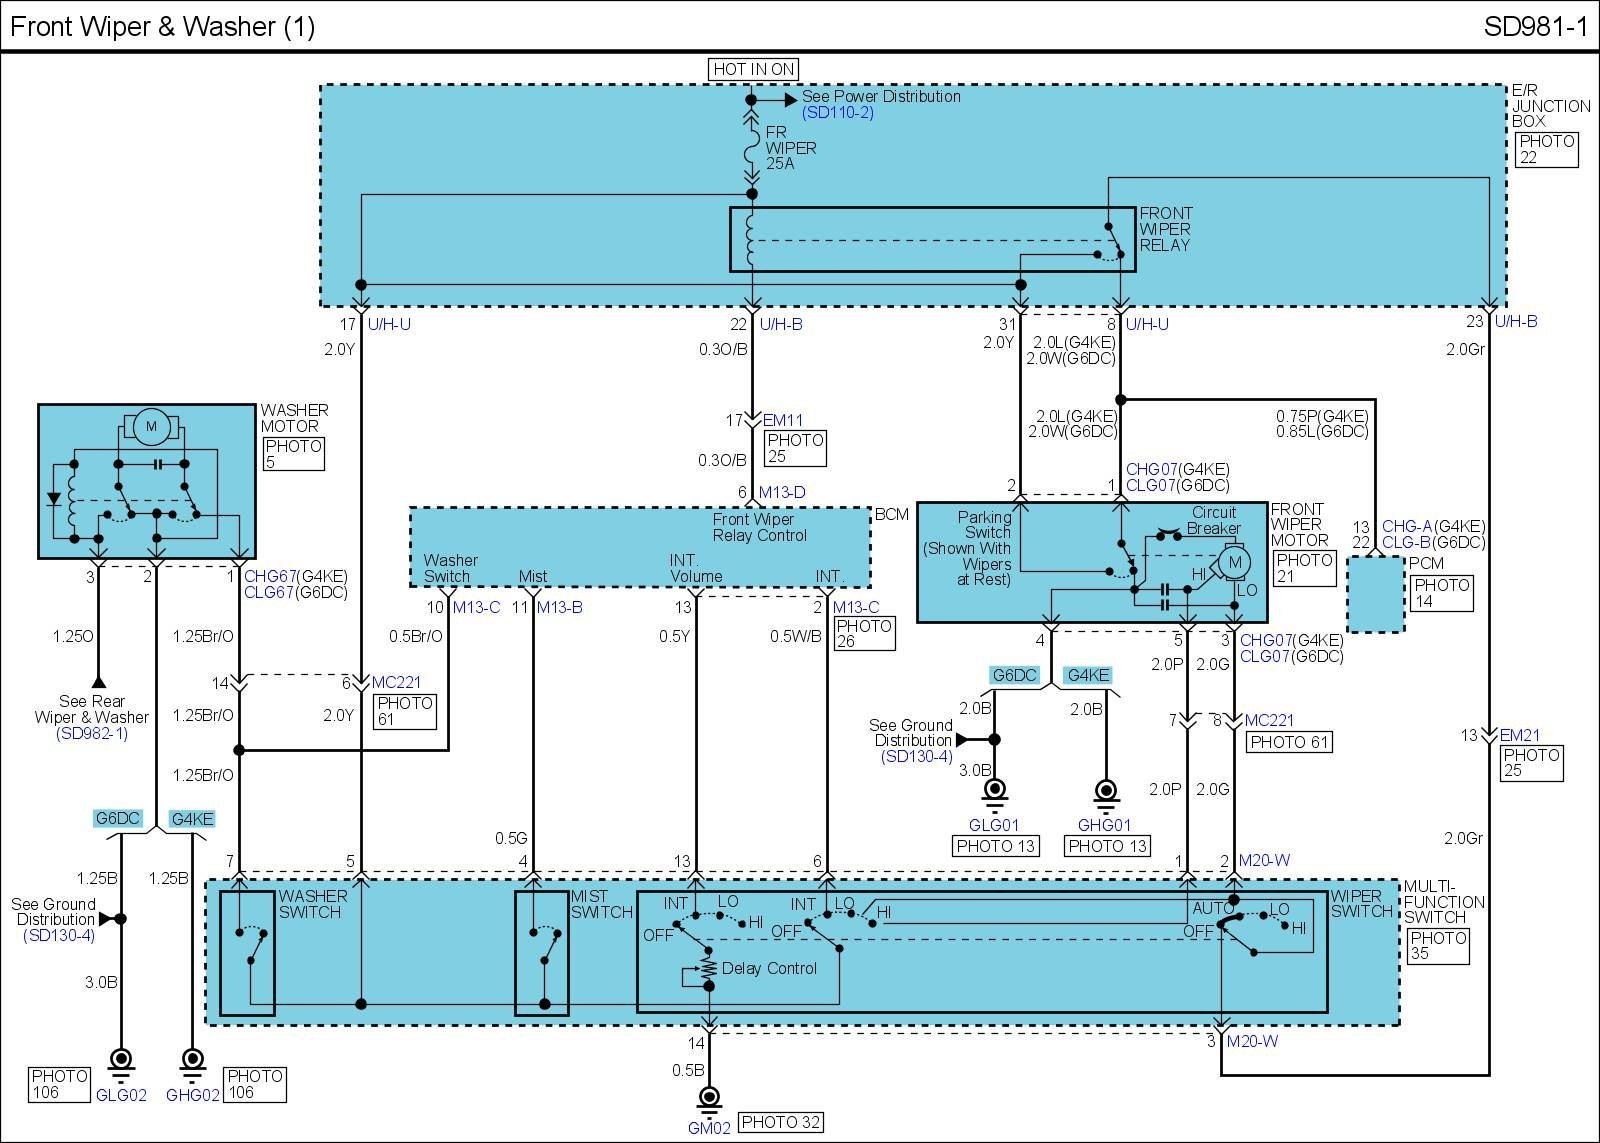The height and width of the screenshot is (1143, 1600).
Task: Click the HOT IN ON label box
Action: click(753, 69)
